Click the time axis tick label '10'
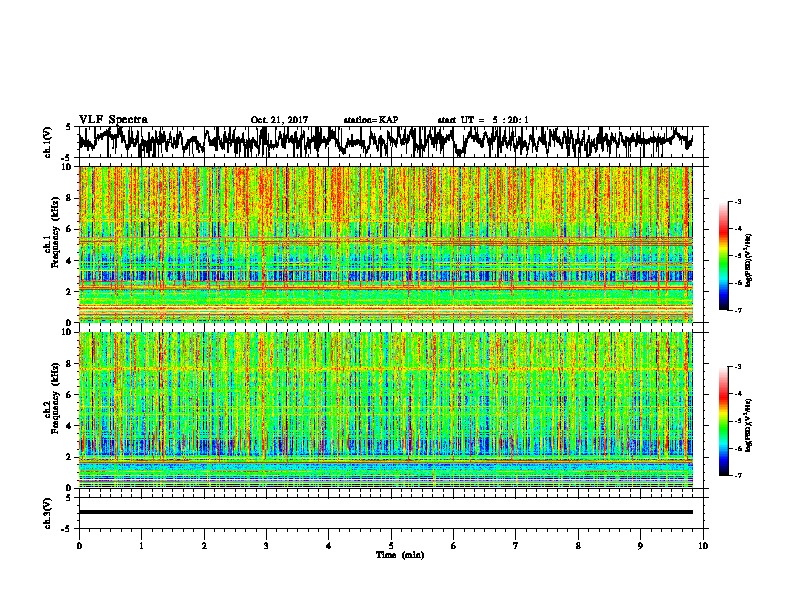Viewport: 792px width, 612px height. [x=703, y=545]
